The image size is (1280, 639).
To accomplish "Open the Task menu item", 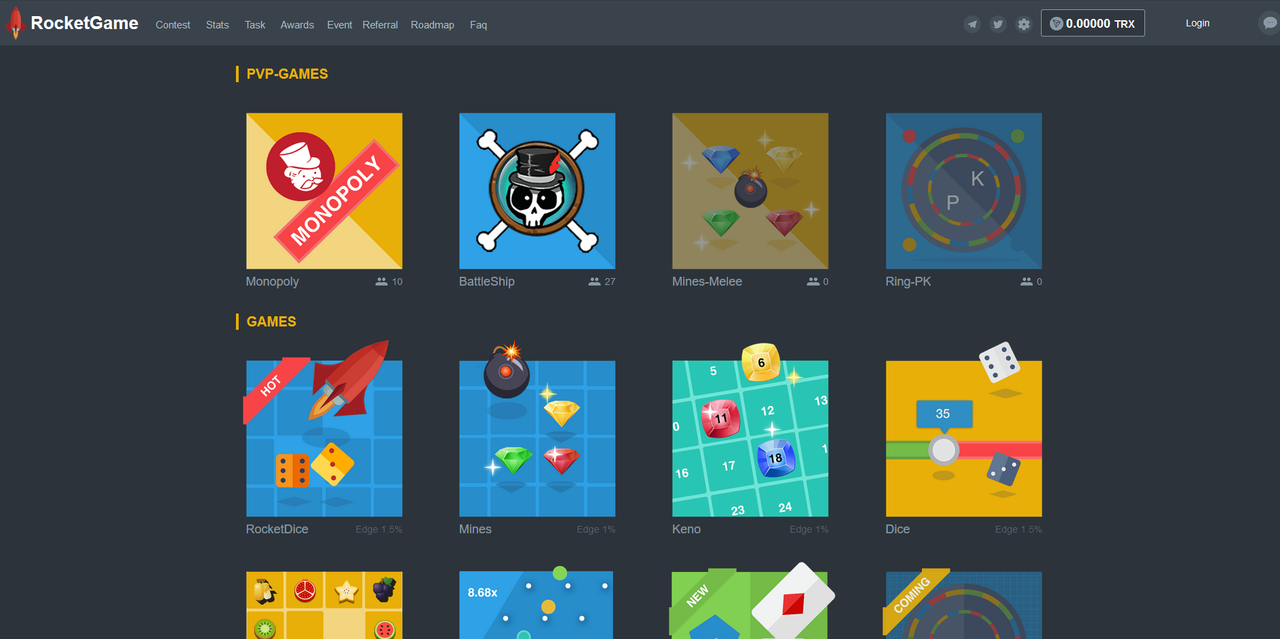I will pyautogui.click(x=255, y=25).
